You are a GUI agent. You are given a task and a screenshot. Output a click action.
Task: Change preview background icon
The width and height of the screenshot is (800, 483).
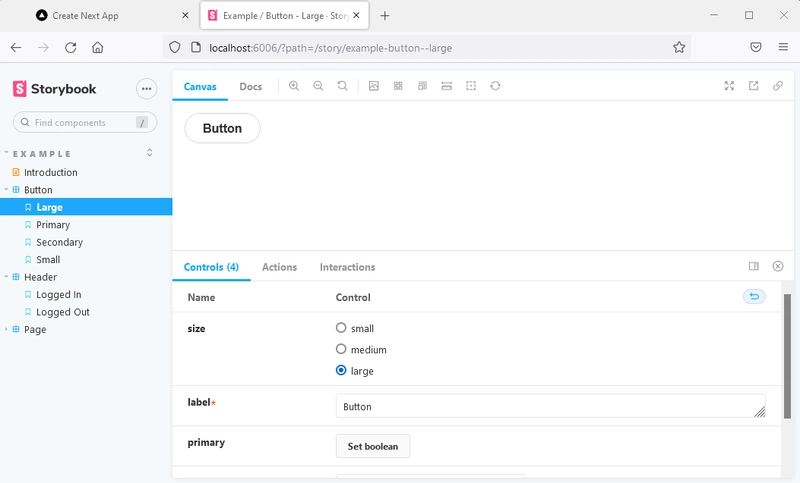click(x=373, y=86)
